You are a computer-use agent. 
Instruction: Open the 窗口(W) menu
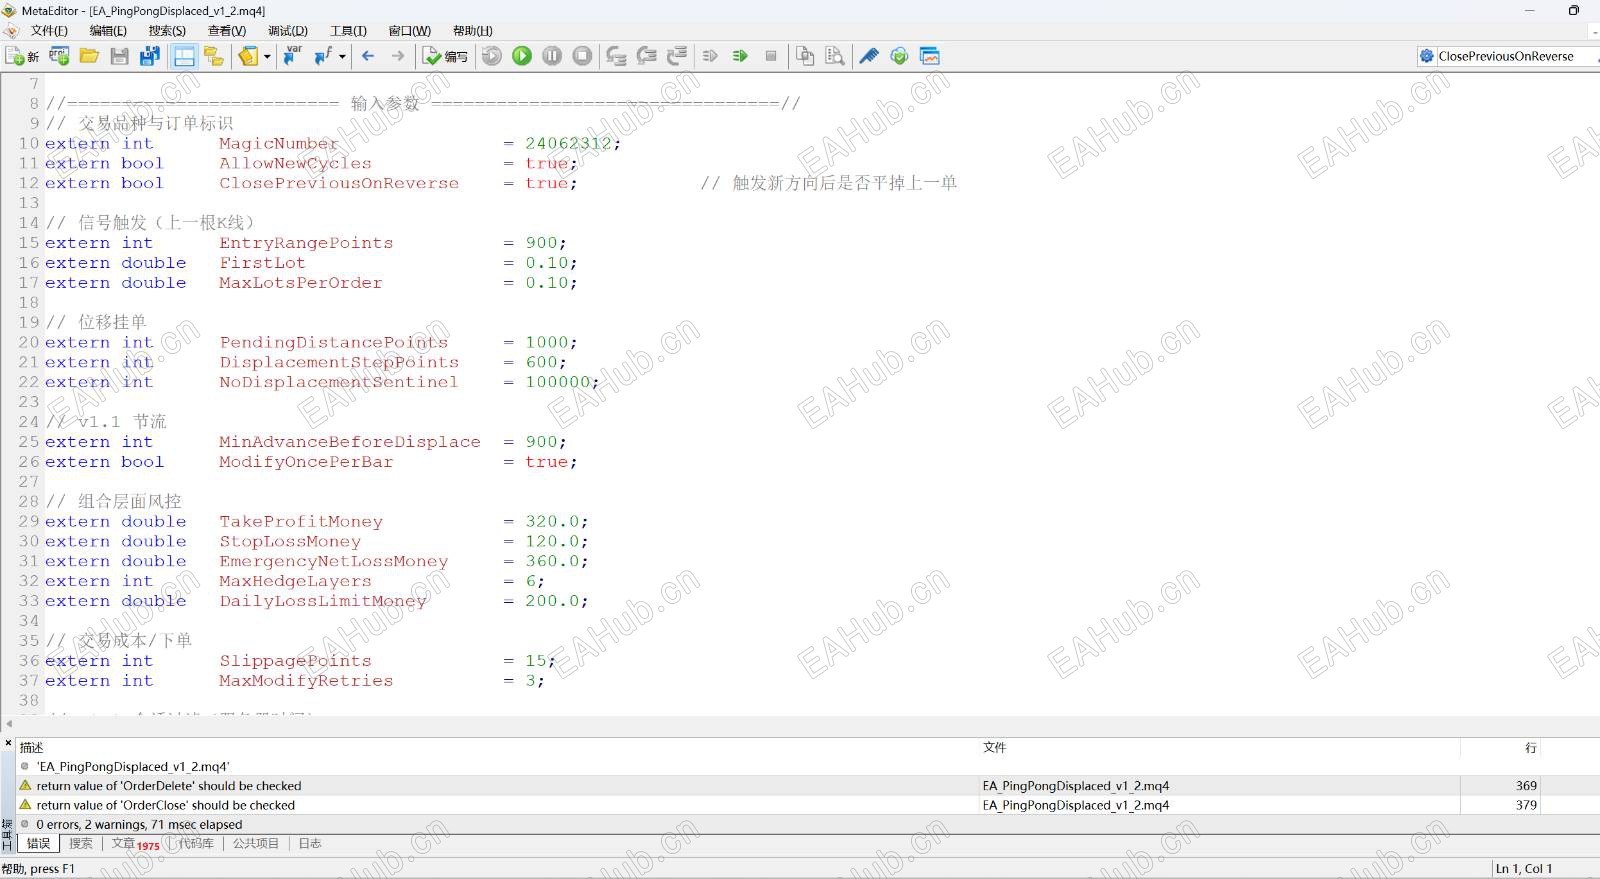pos(409,31)
